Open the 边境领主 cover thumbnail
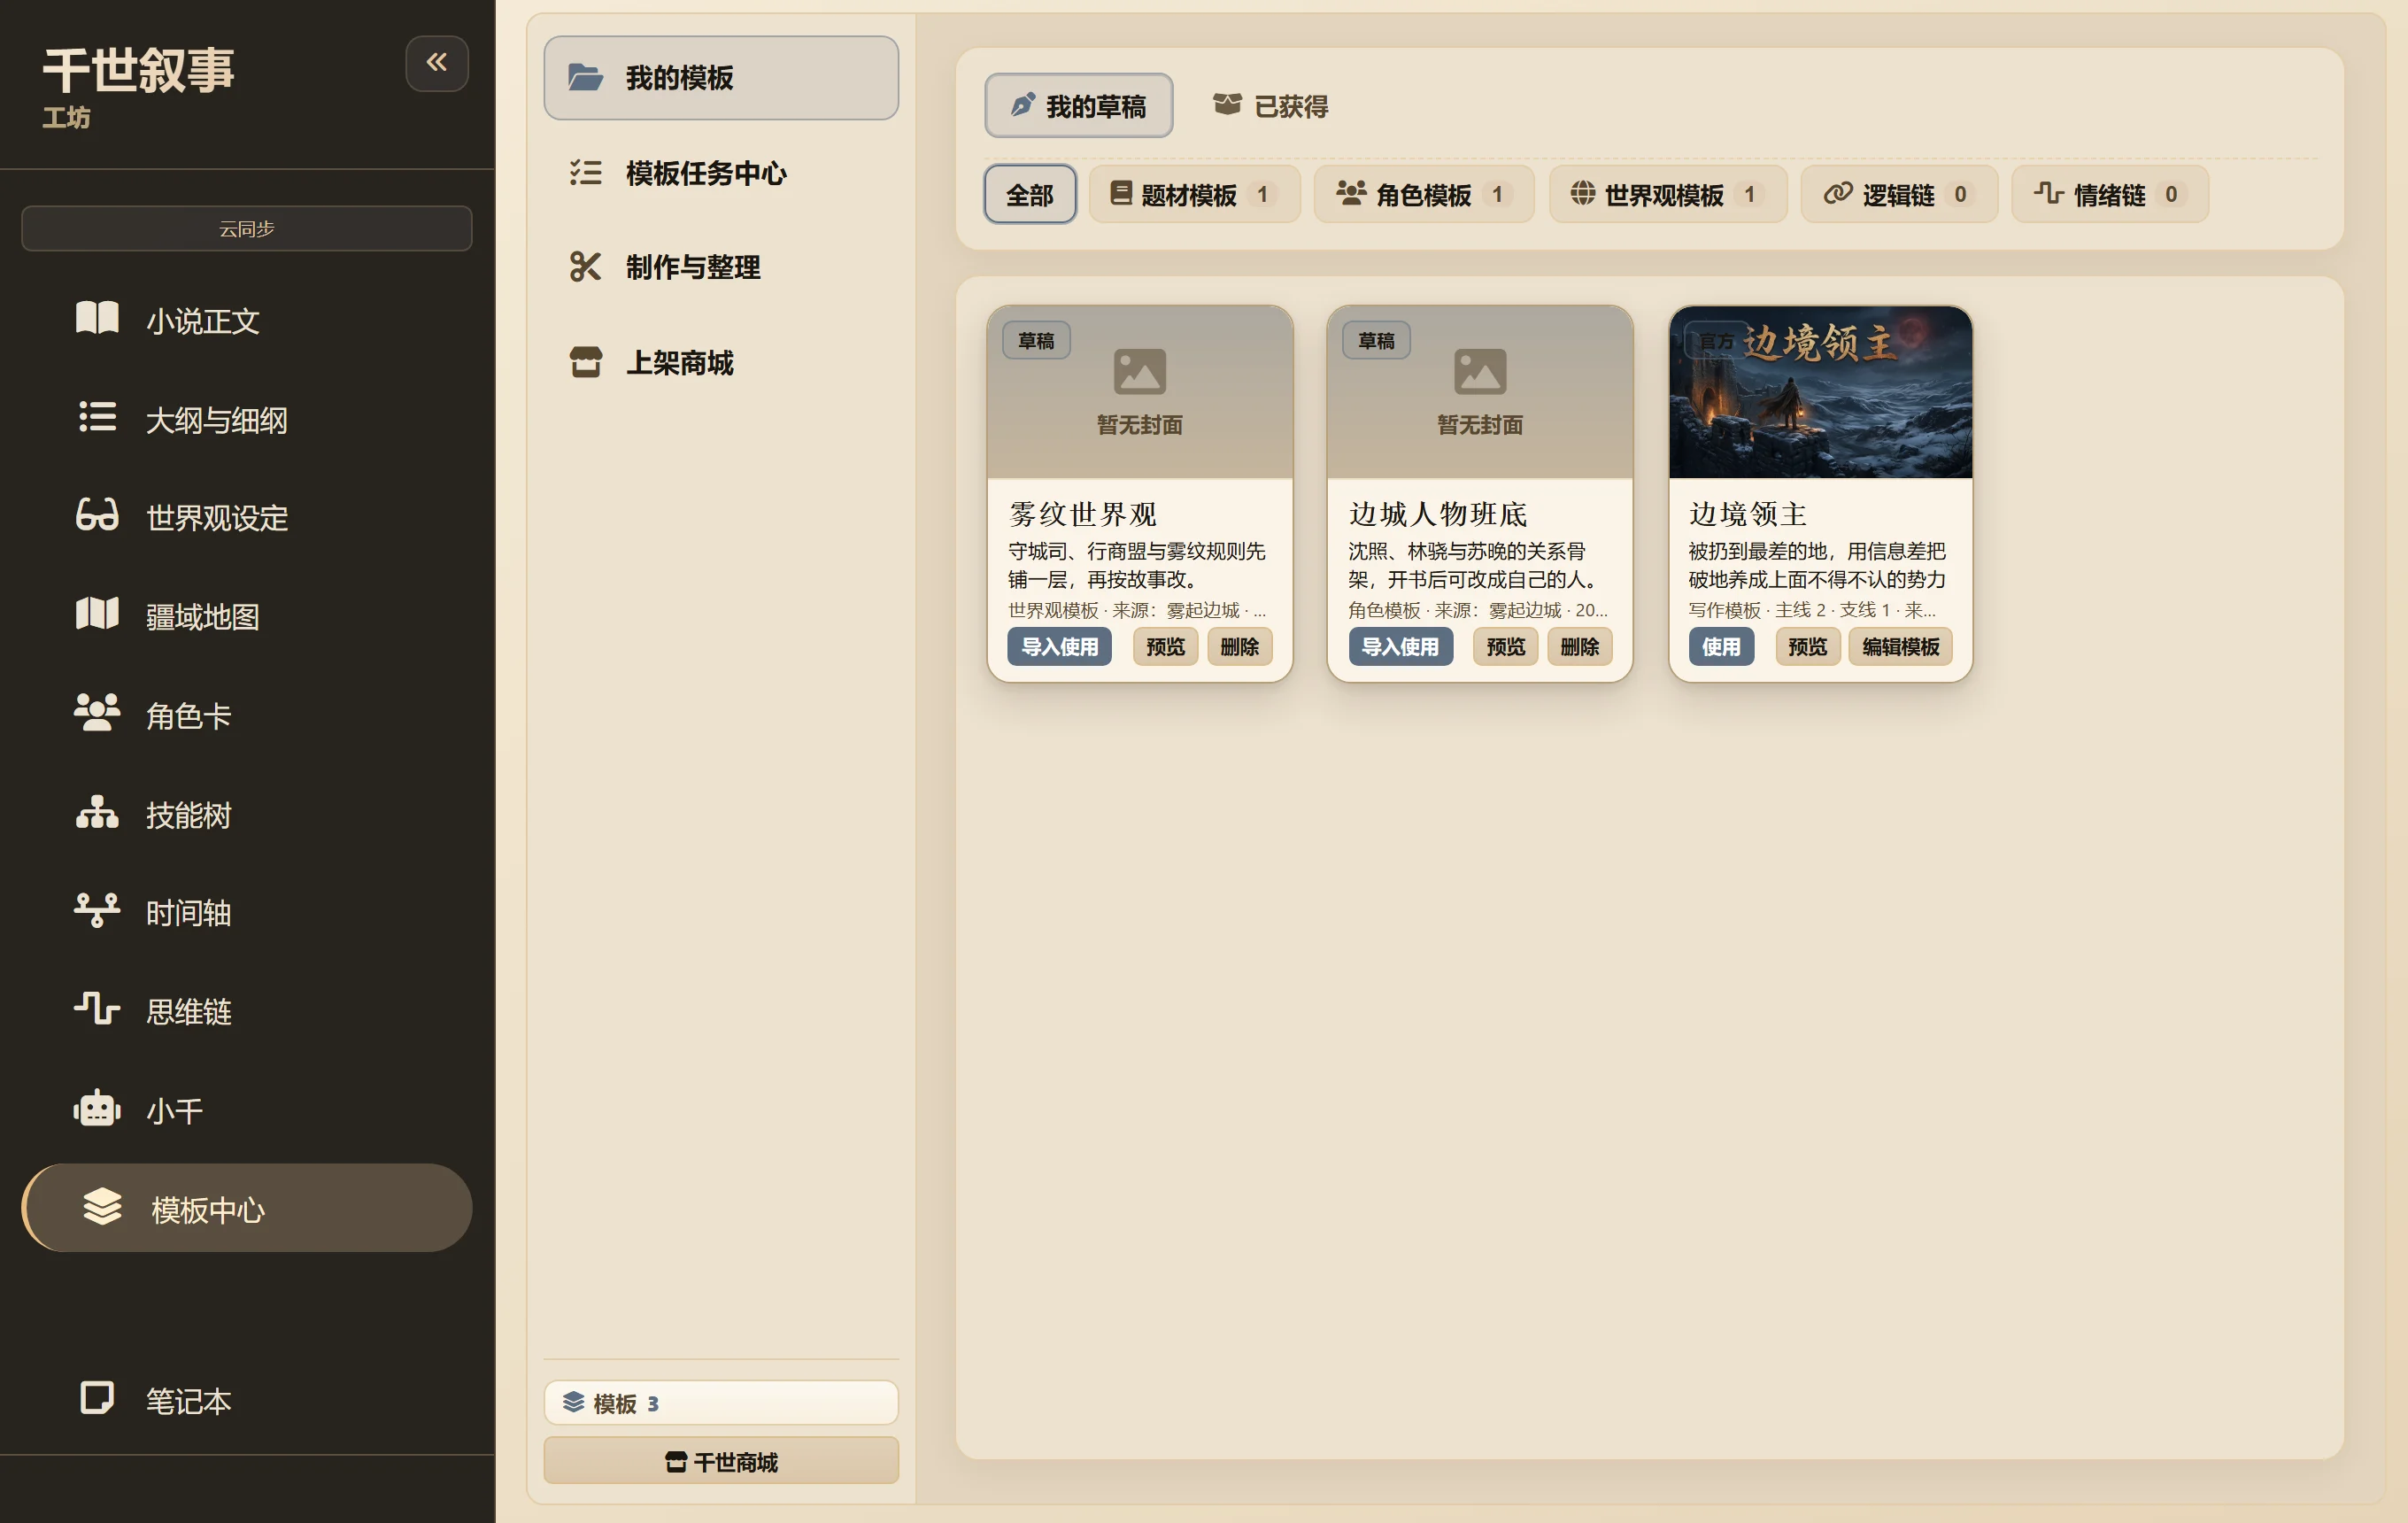 point(1820,392)
